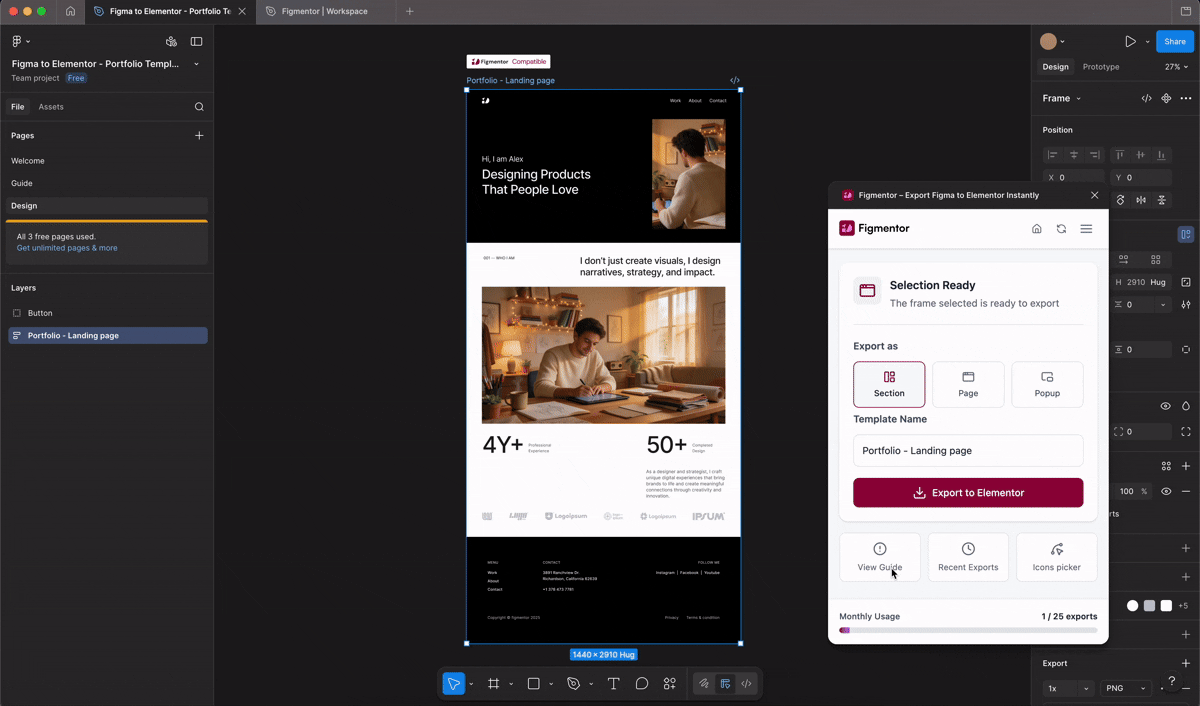Viewport: 1200px width, 706px height.
Task: Click the Export to Elementor button
Action: [x=968, y=493]
